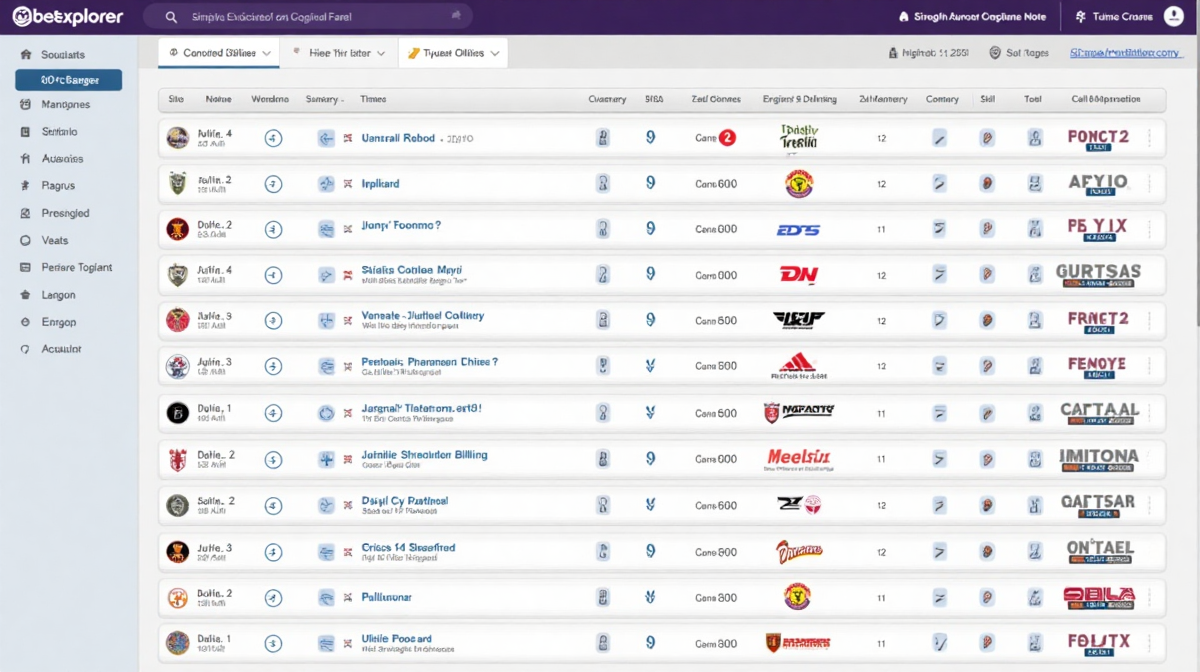Open Pertare Toglant in the sidebar

pos(76,268)
